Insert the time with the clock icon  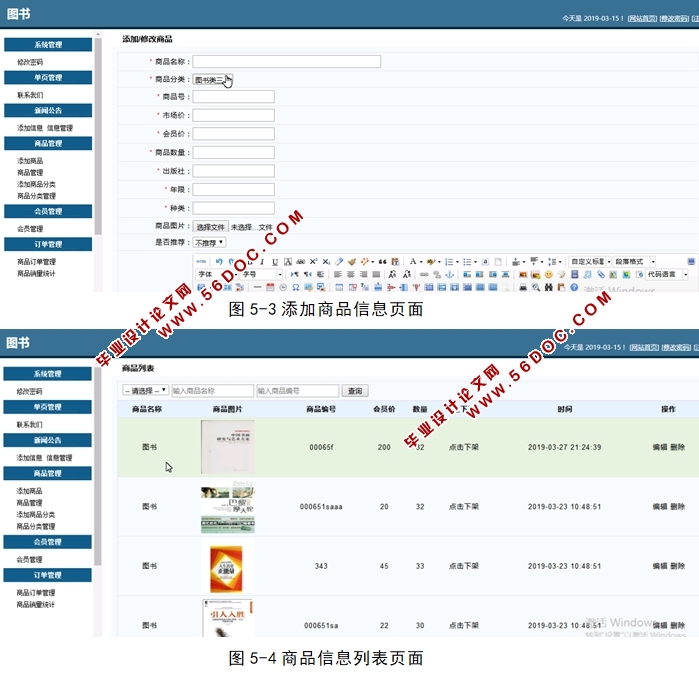[283, 287]
